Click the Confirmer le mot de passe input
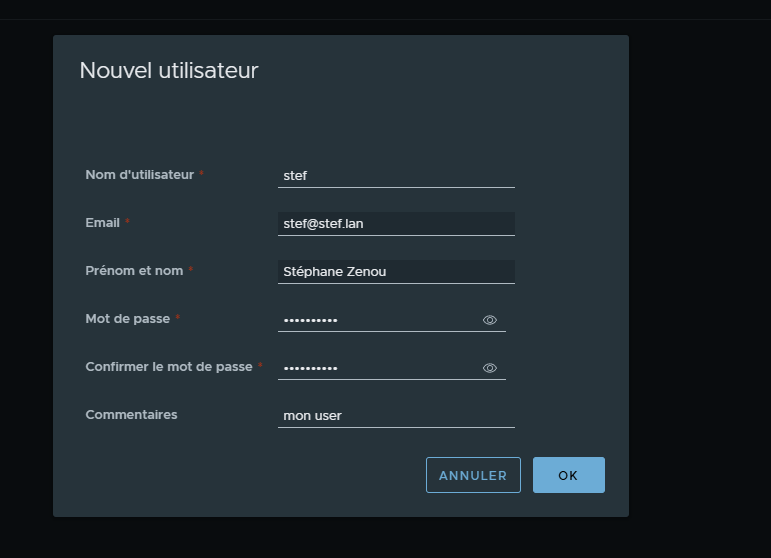The image size is (771, 558). tap(378, 367)
